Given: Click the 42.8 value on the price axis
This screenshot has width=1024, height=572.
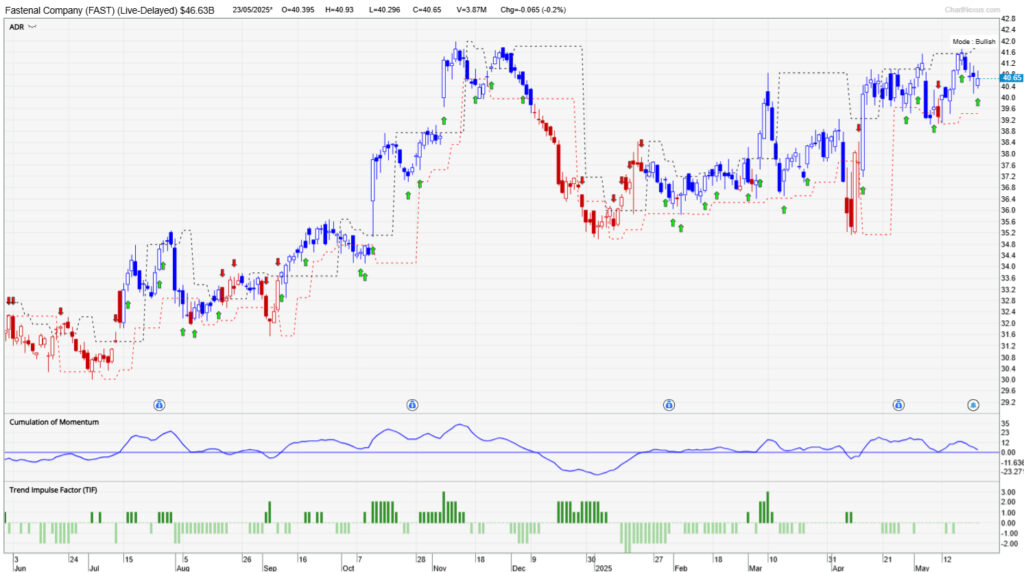Looking at the screenshot, I should click(1009, 19).
